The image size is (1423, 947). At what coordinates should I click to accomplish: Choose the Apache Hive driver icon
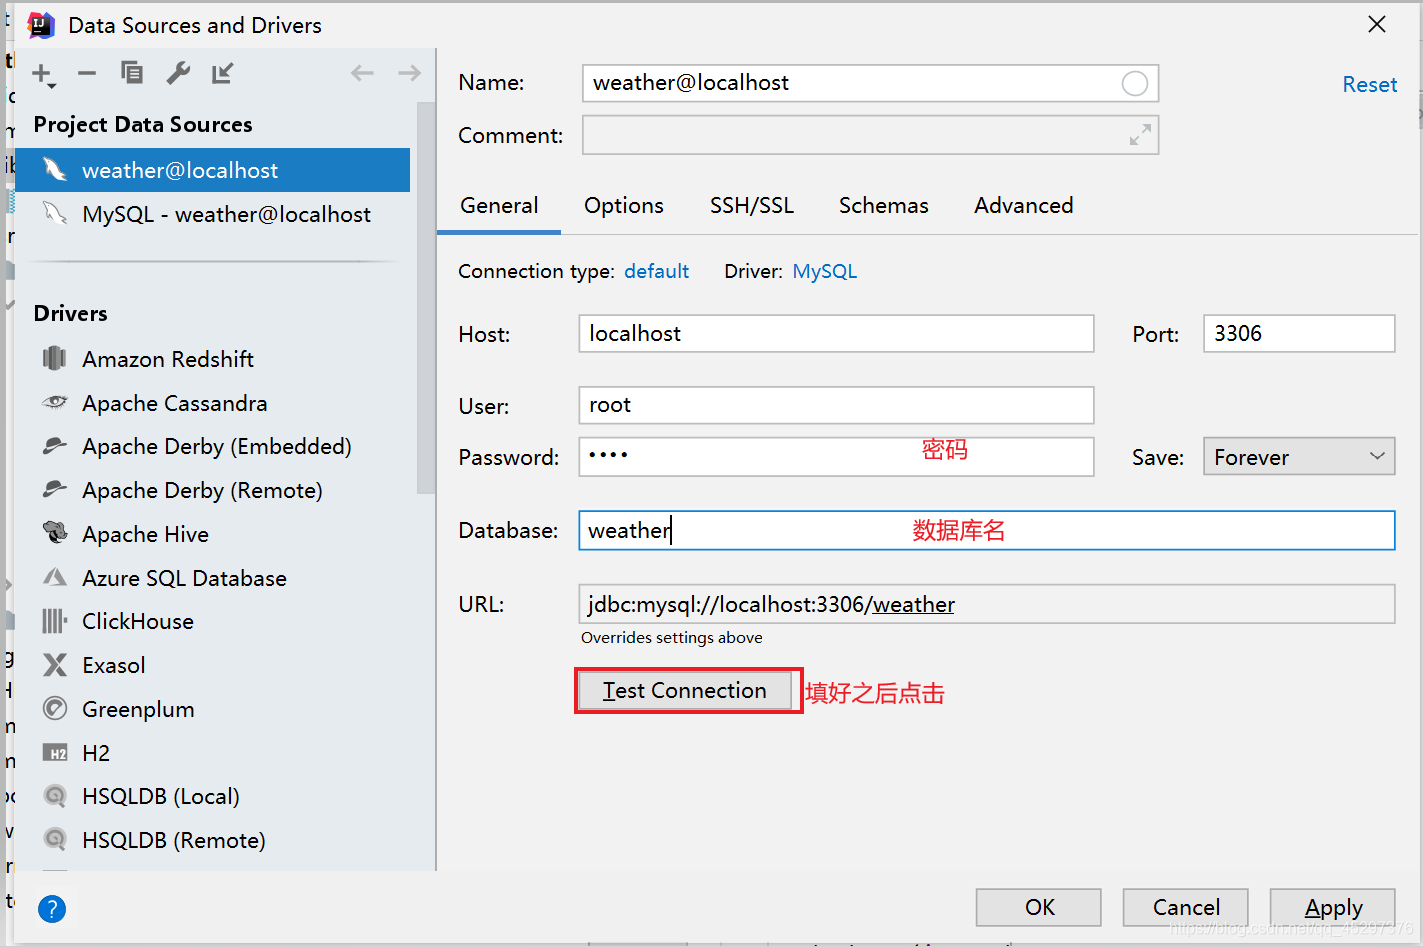pos(55,533)
